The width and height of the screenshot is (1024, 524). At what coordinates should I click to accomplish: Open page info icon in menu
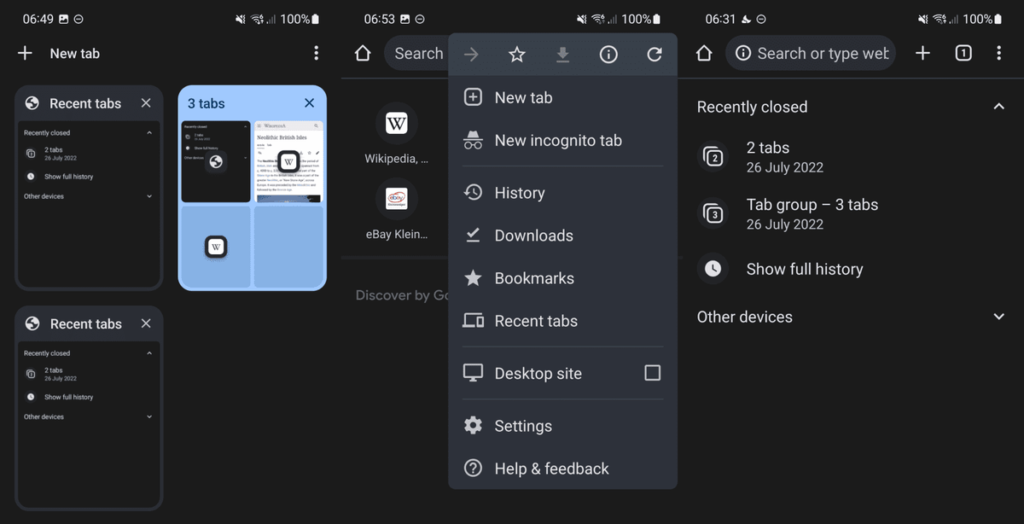[609, 55]
